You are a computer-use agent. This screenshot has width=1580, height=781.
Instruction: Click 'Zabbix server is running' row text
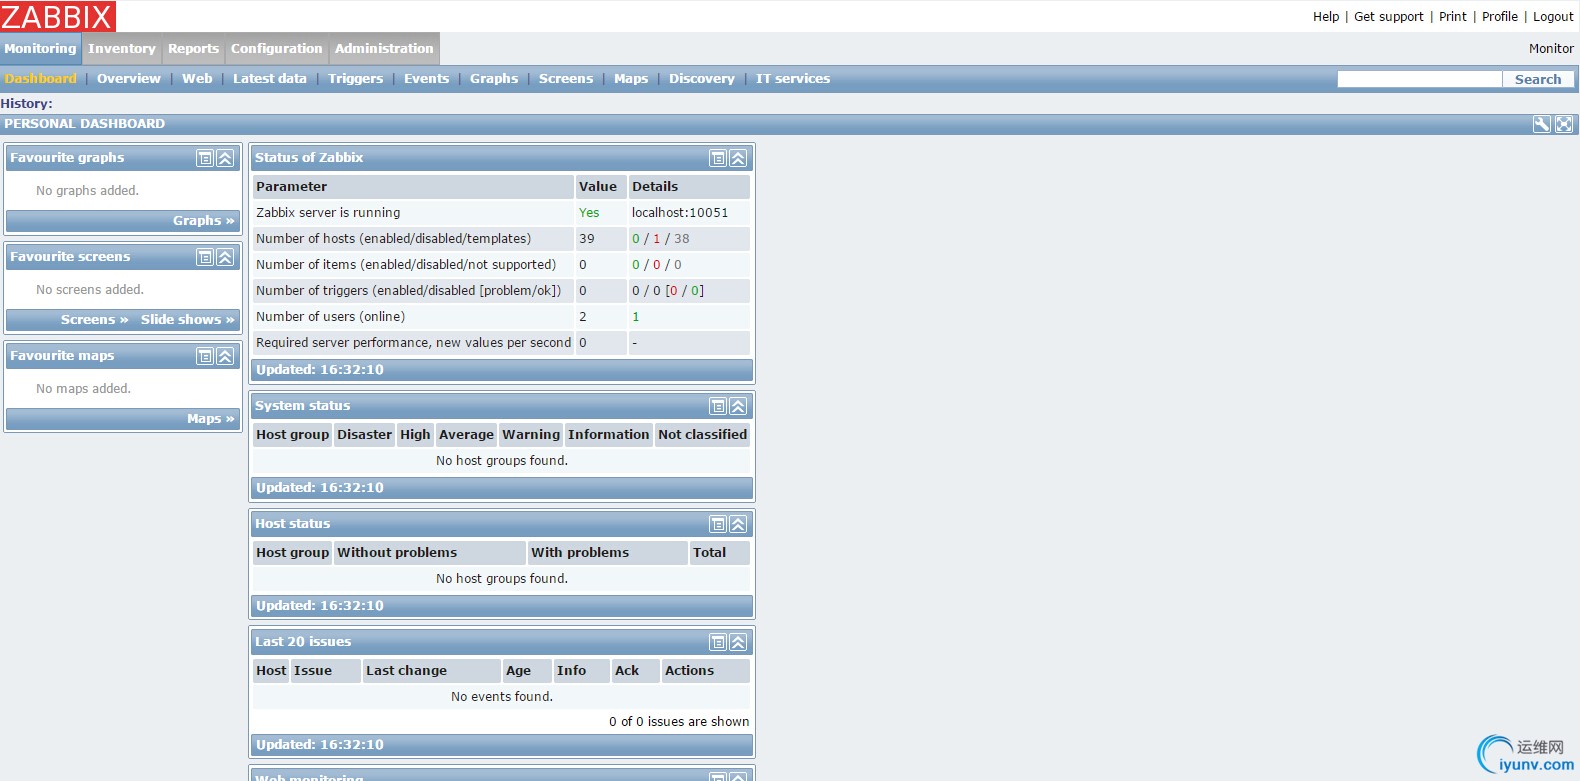(x=328, y=213)
